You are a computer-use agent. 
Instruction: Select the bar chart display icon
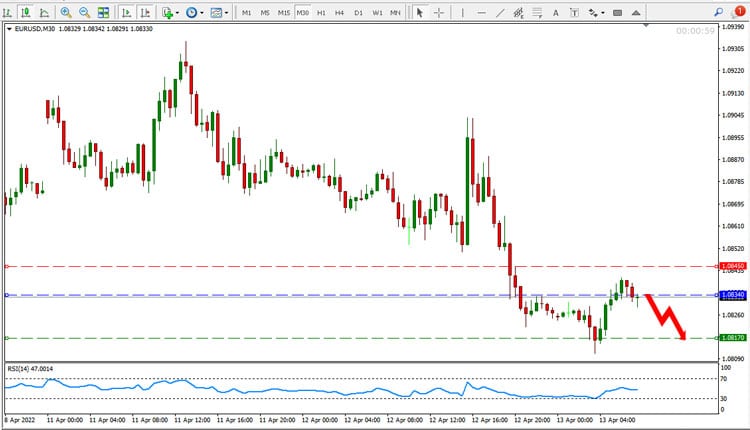[7, 12]
